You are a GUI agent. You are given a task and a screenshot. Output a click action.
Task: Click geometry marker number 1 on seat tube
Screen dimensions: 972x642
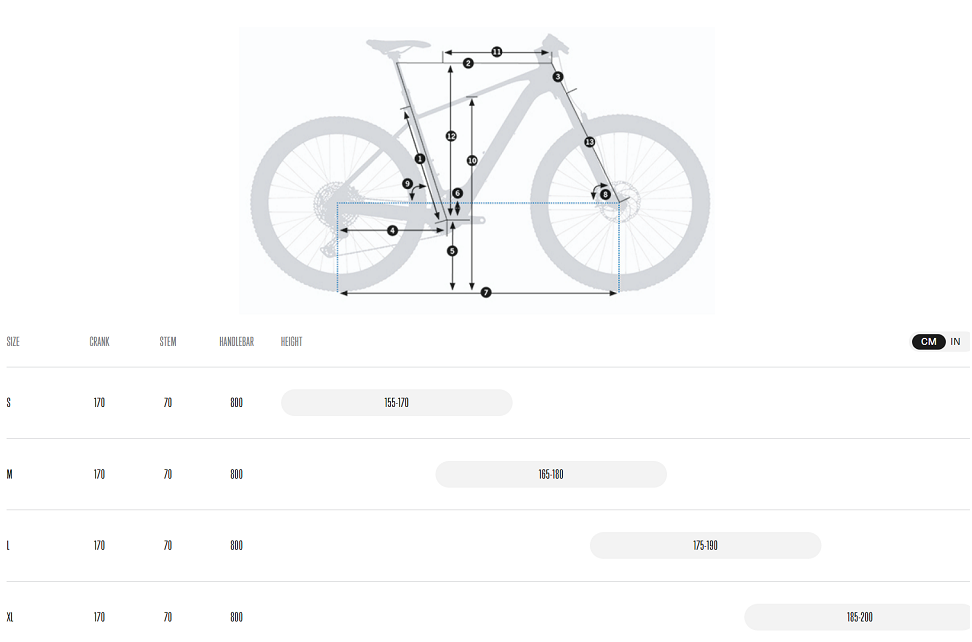pyautogui.click(x=420, y=159)
